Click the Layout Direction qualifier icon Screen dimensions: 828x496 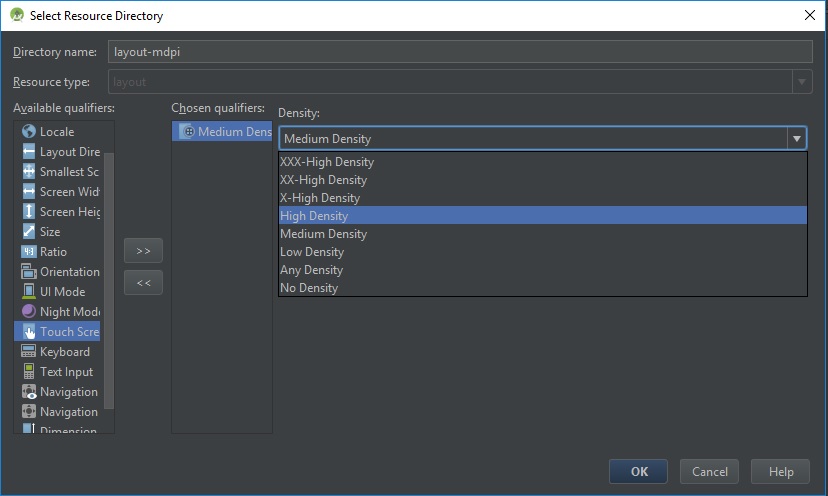(29, 152)
